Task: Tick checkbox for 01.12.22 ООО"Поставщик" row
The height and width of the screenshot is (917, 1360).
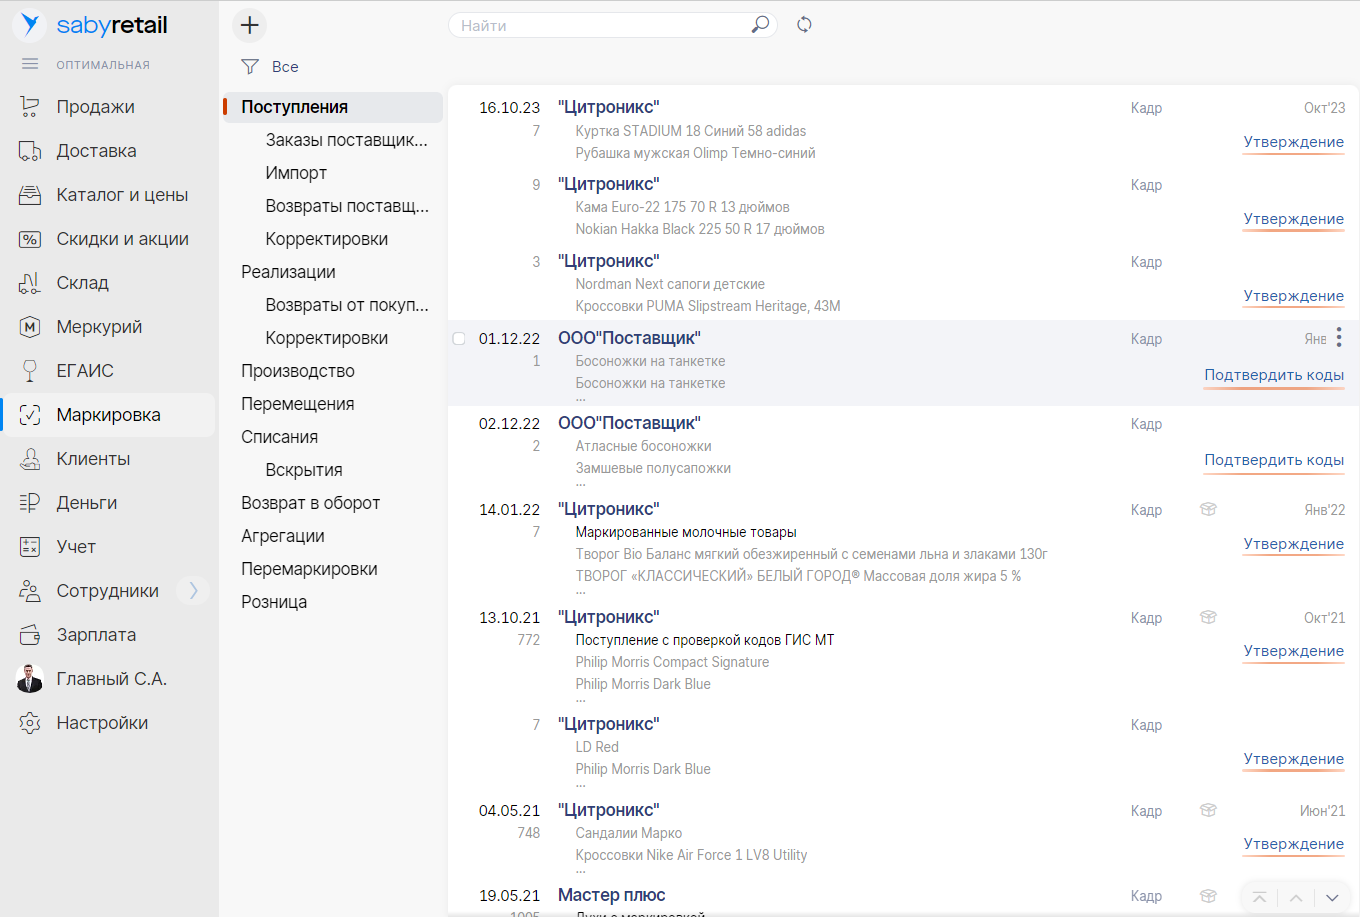Action: [x=459, y=339]
